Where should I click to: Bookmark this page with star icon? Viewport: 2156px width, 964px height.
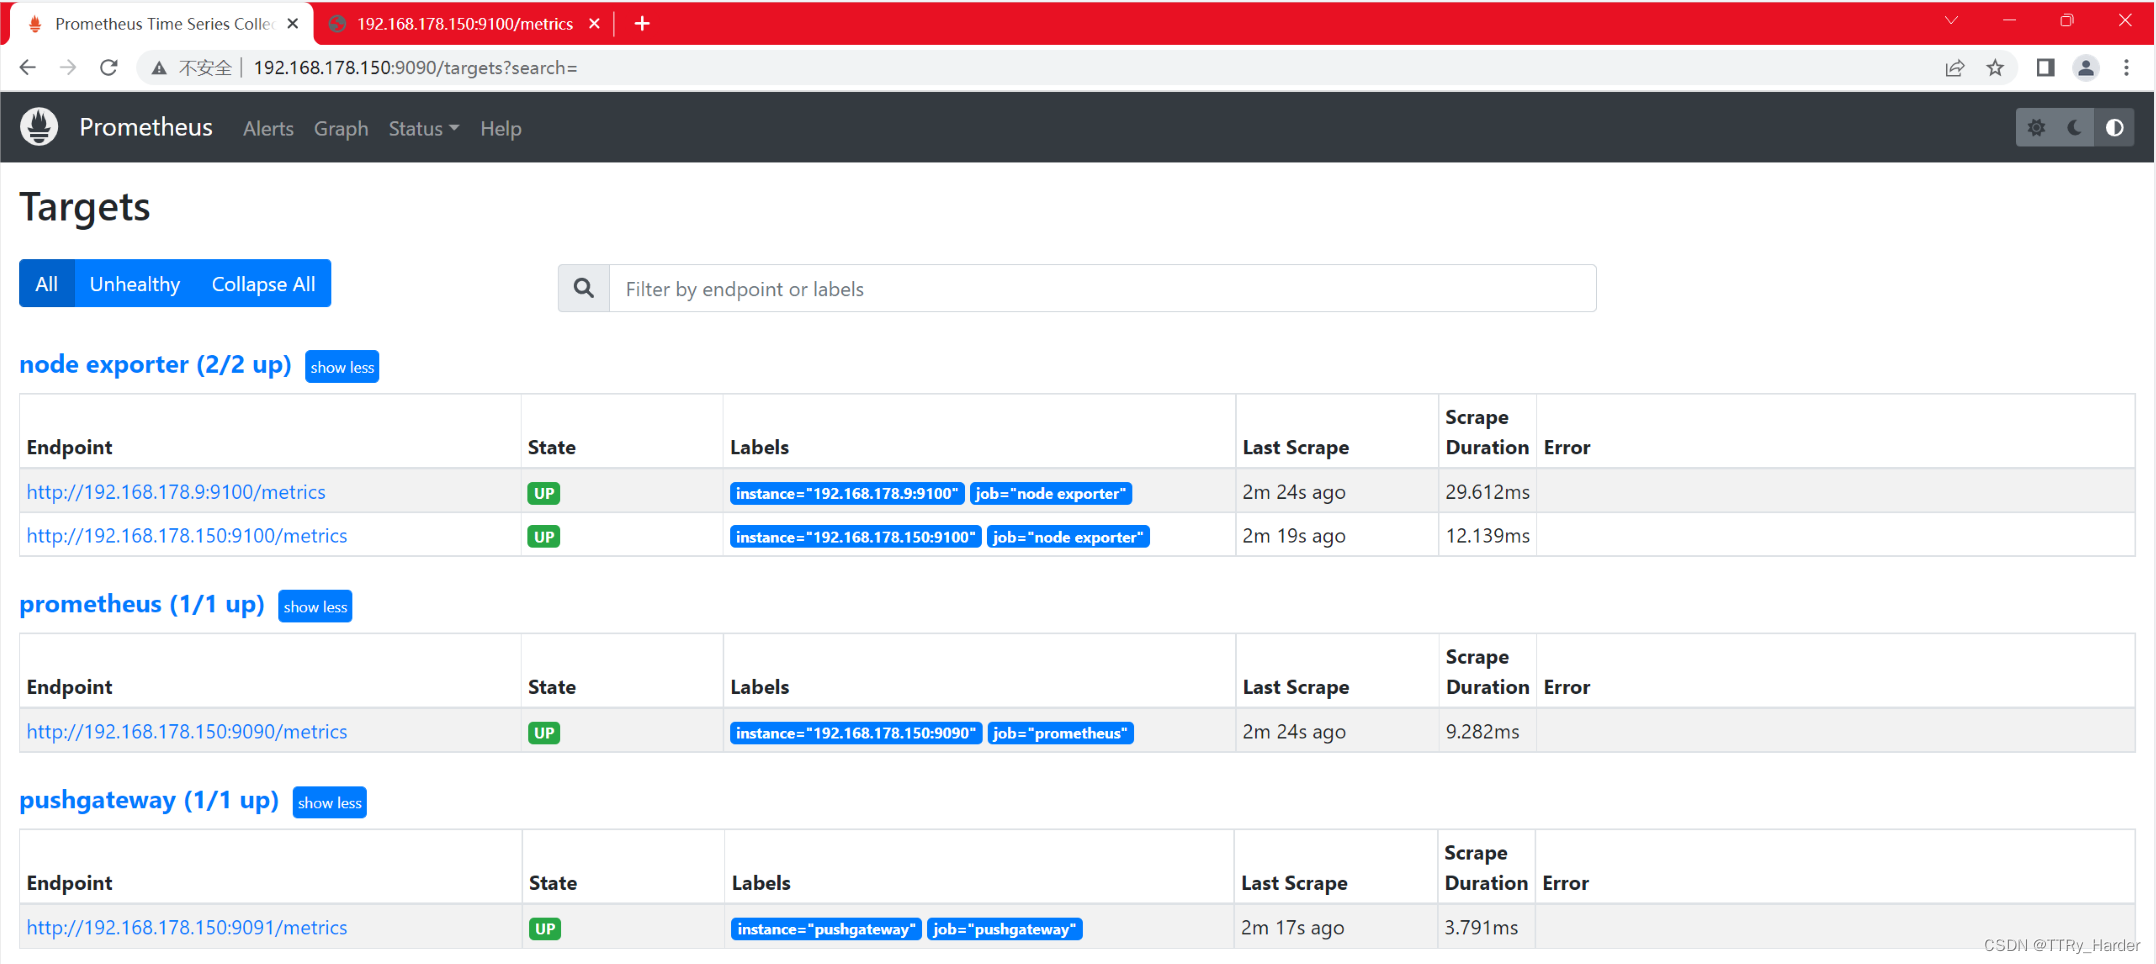pyautogui.click(x=1995, y=68)
